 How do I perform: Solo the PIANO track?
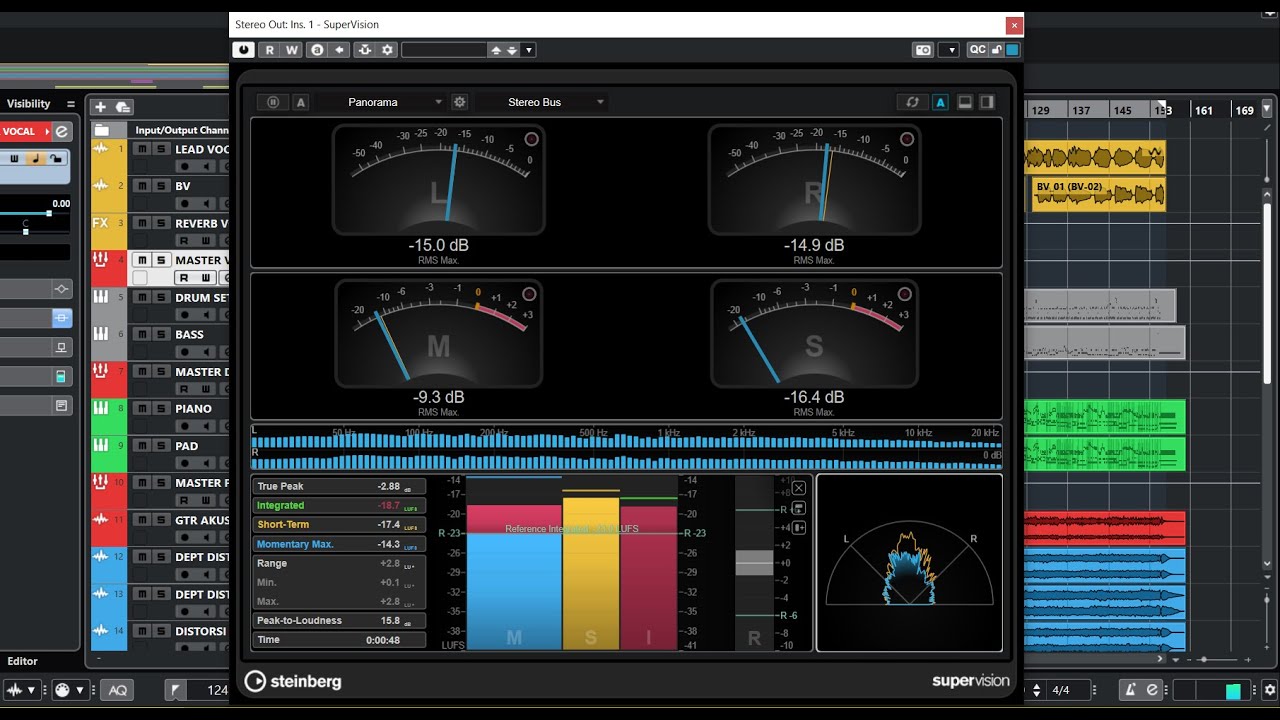(160, 408)
